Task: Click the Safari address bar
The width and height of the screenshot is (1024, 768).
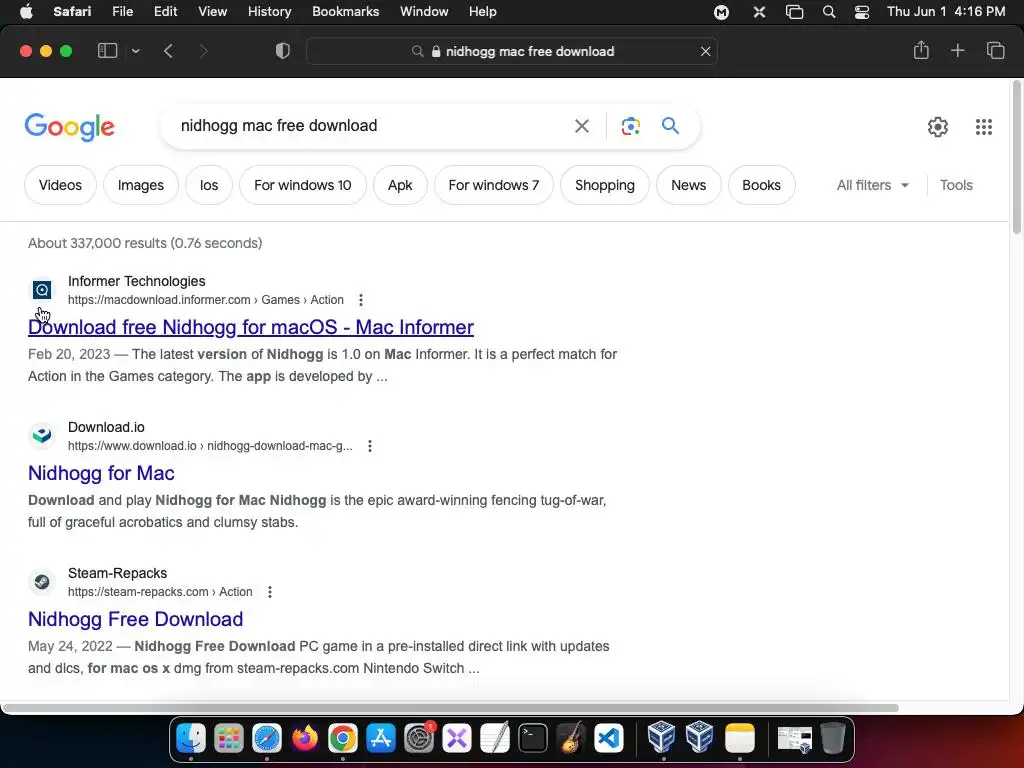Action: pyautogui.click(x=512, y=51)
